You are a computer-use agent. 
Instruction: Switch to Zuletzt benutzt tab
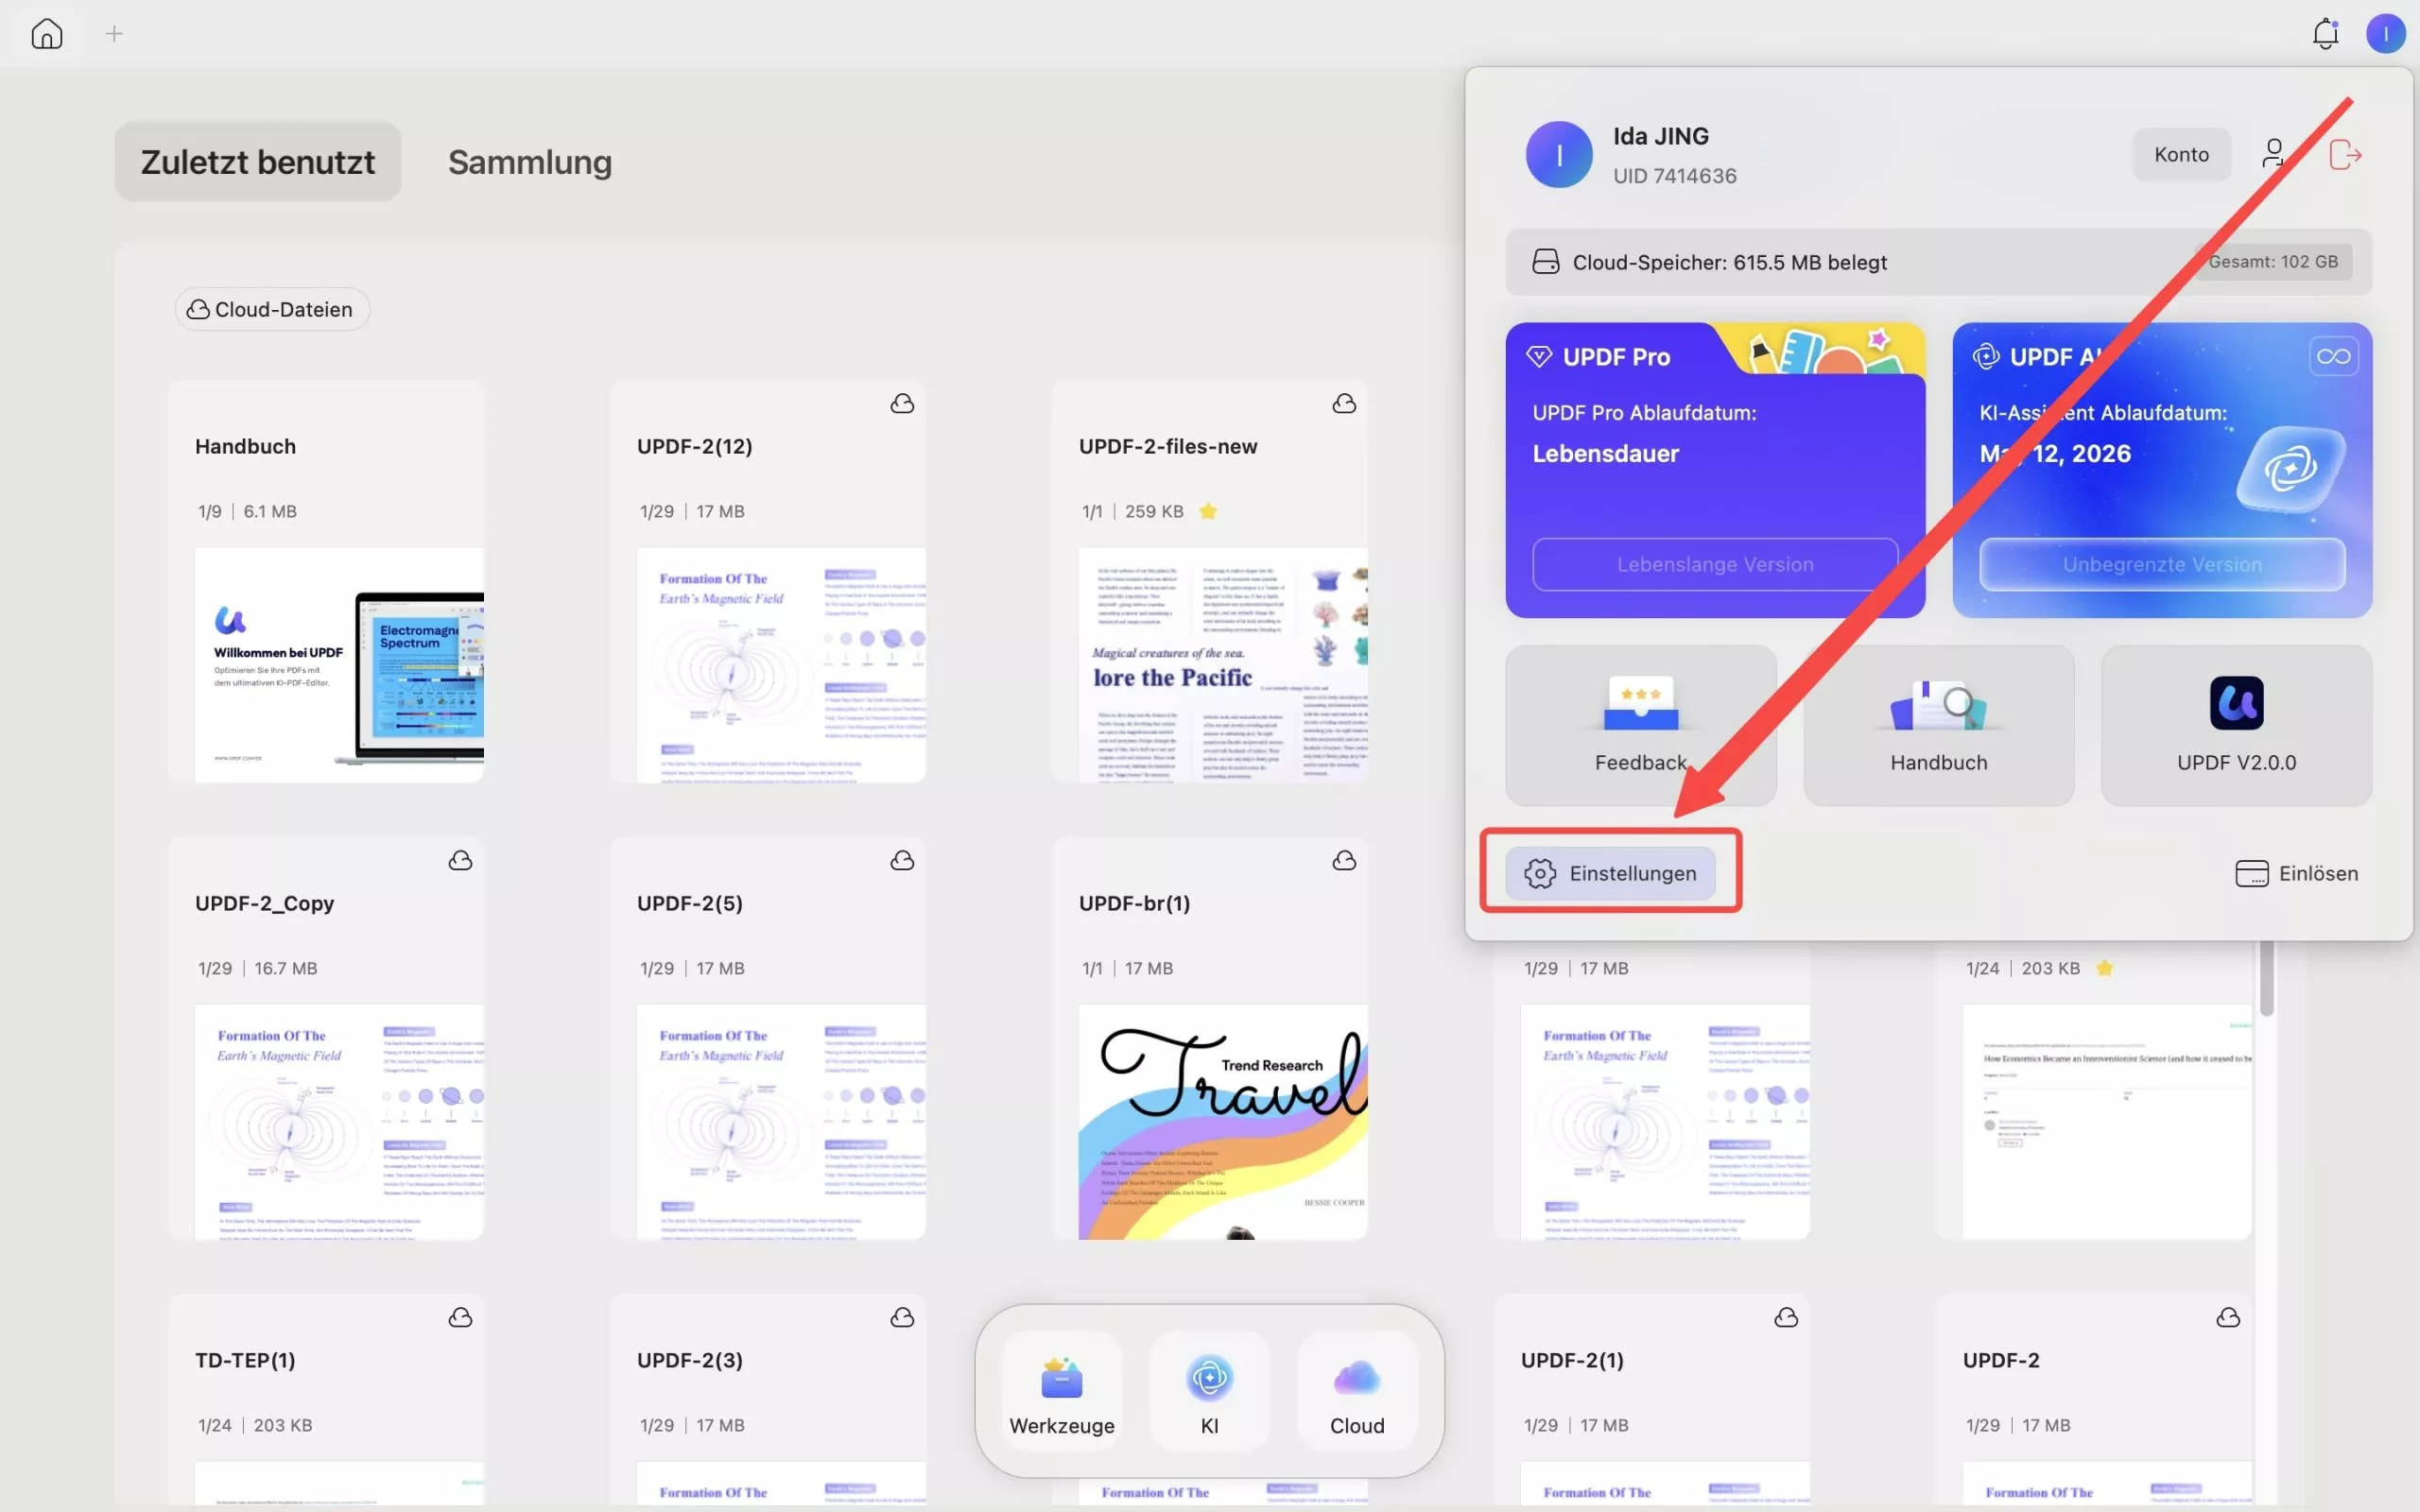click(257, 161)
